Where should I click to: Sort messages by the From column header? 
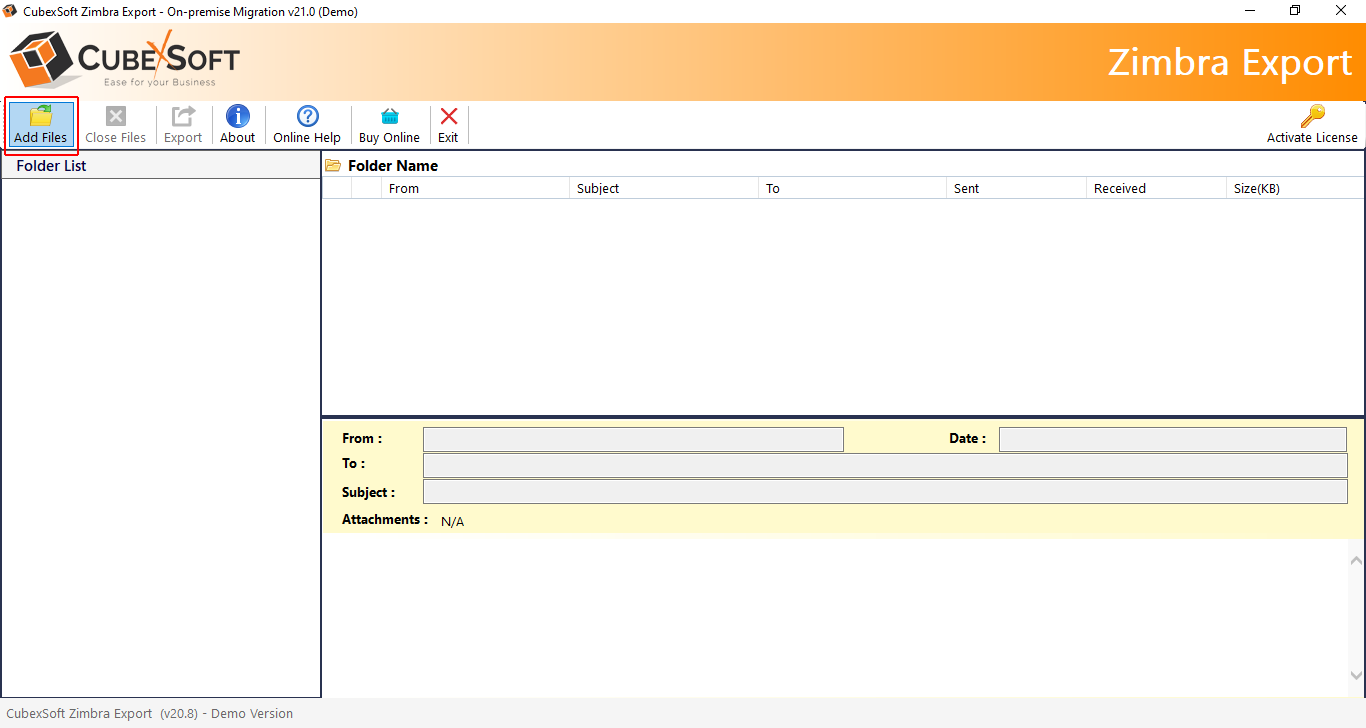pyautogui.click(x=404, y=188)
